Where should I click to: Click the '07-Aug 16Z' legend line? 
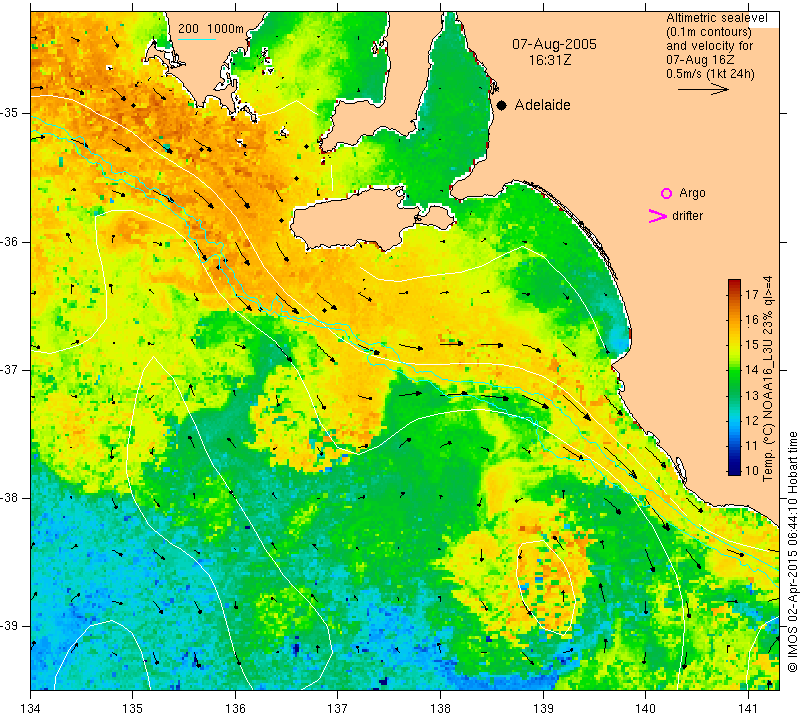pos(700,60)
